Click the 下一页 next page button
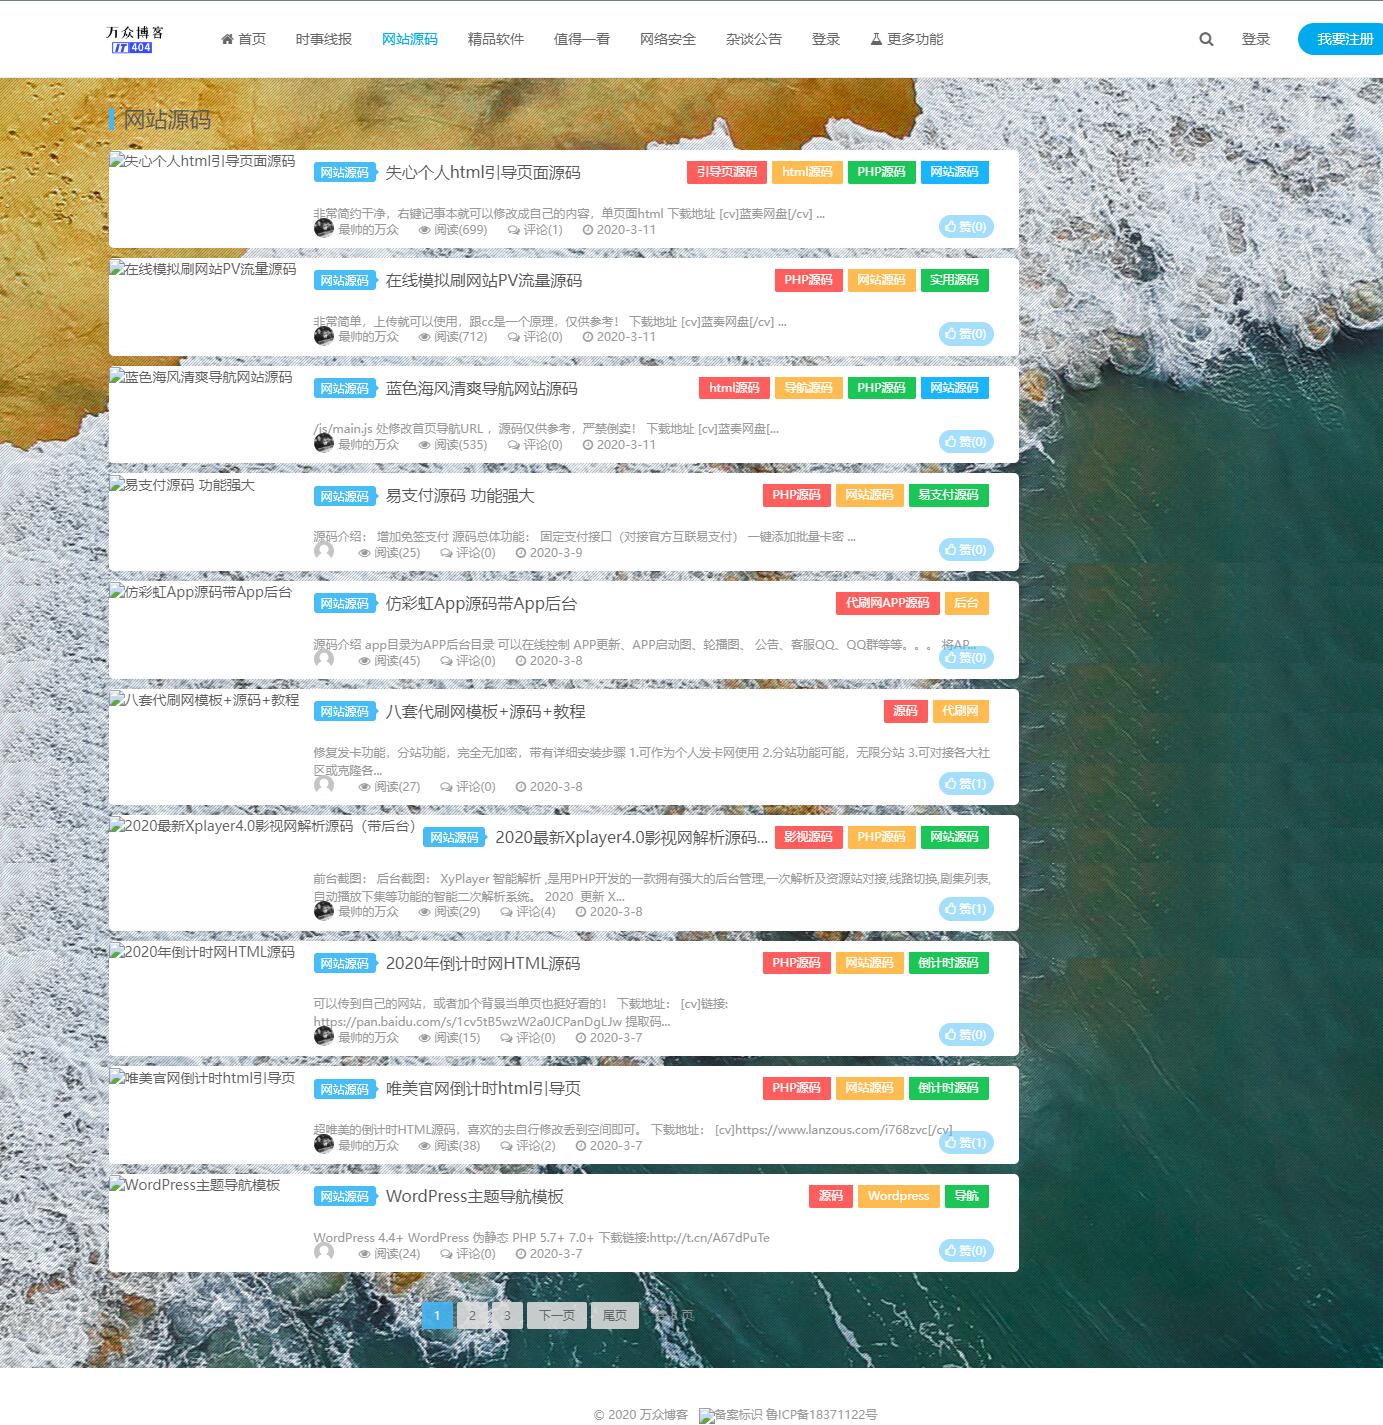Image resolution: width=1383 pixels, height=1425 pixels. coord(557,1315)
